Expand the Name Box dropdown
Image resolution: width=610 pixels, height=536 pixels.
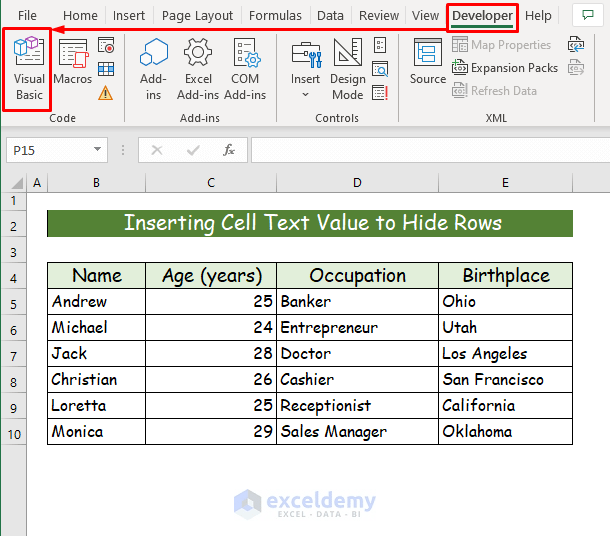97,149
